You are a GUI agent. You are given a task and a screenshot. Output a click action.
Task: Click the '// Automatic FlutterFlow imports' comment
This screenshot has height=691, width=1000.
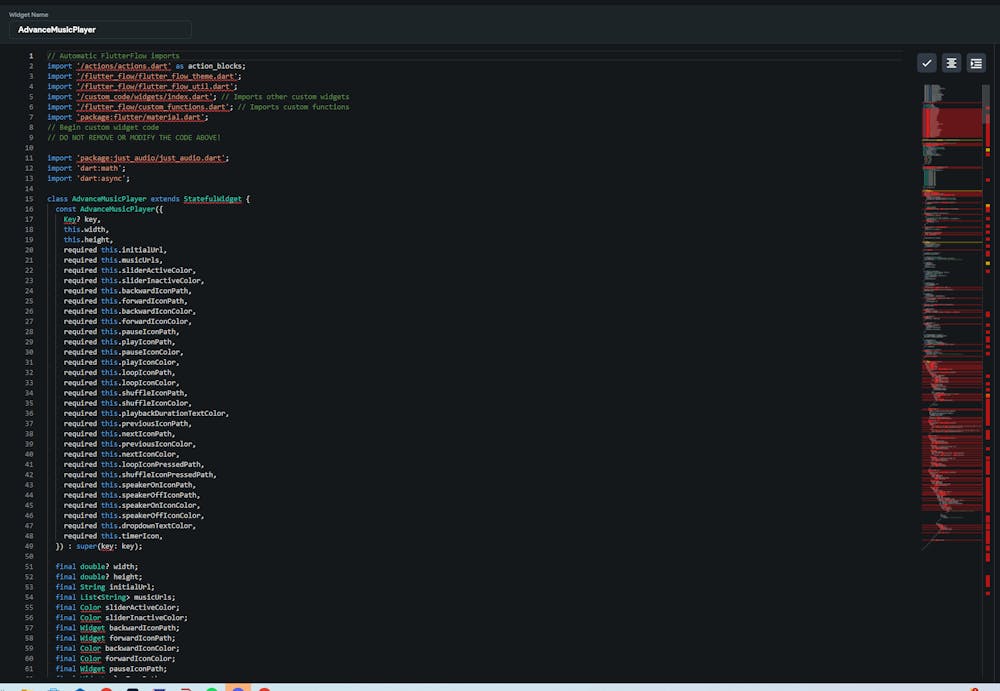[113, 56]
